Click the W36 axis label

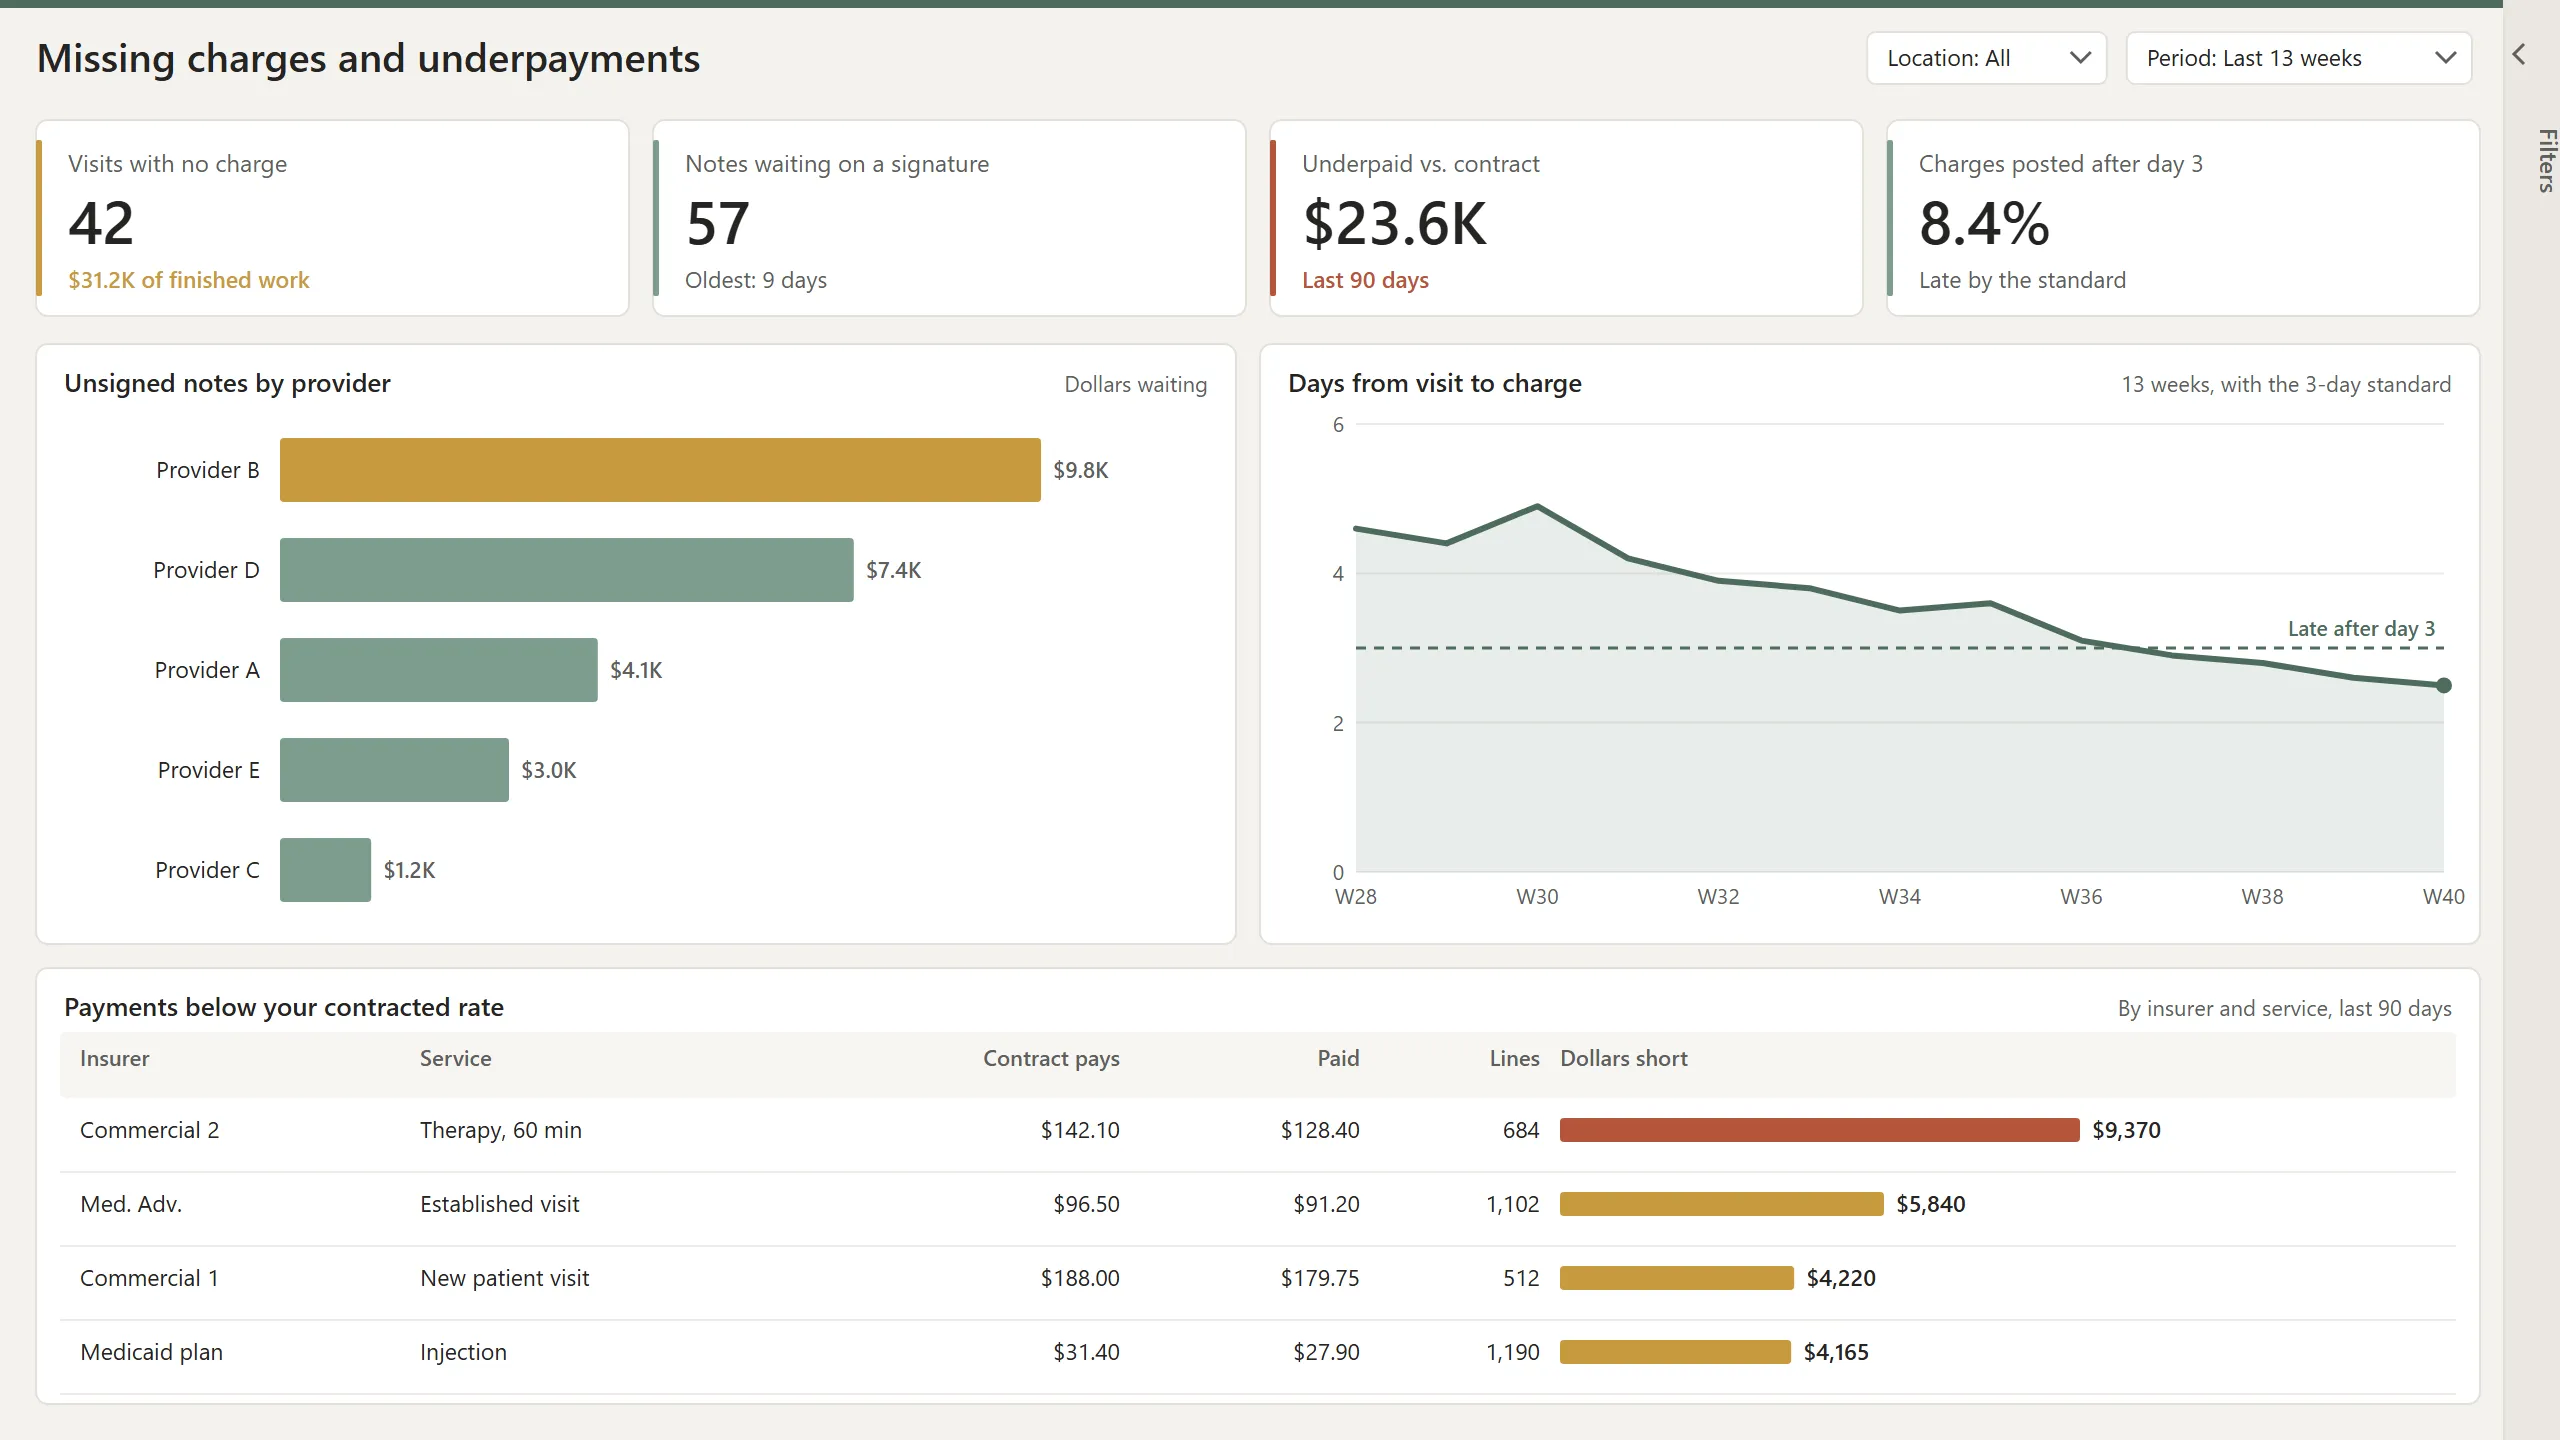pyautogui.click(x=2081, y=897)
